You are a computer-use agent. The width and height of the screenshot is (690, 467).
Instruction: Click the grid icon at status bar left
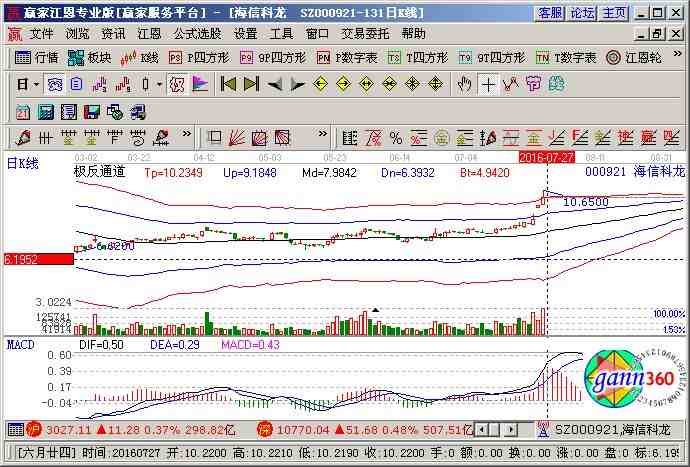(16, 430)
